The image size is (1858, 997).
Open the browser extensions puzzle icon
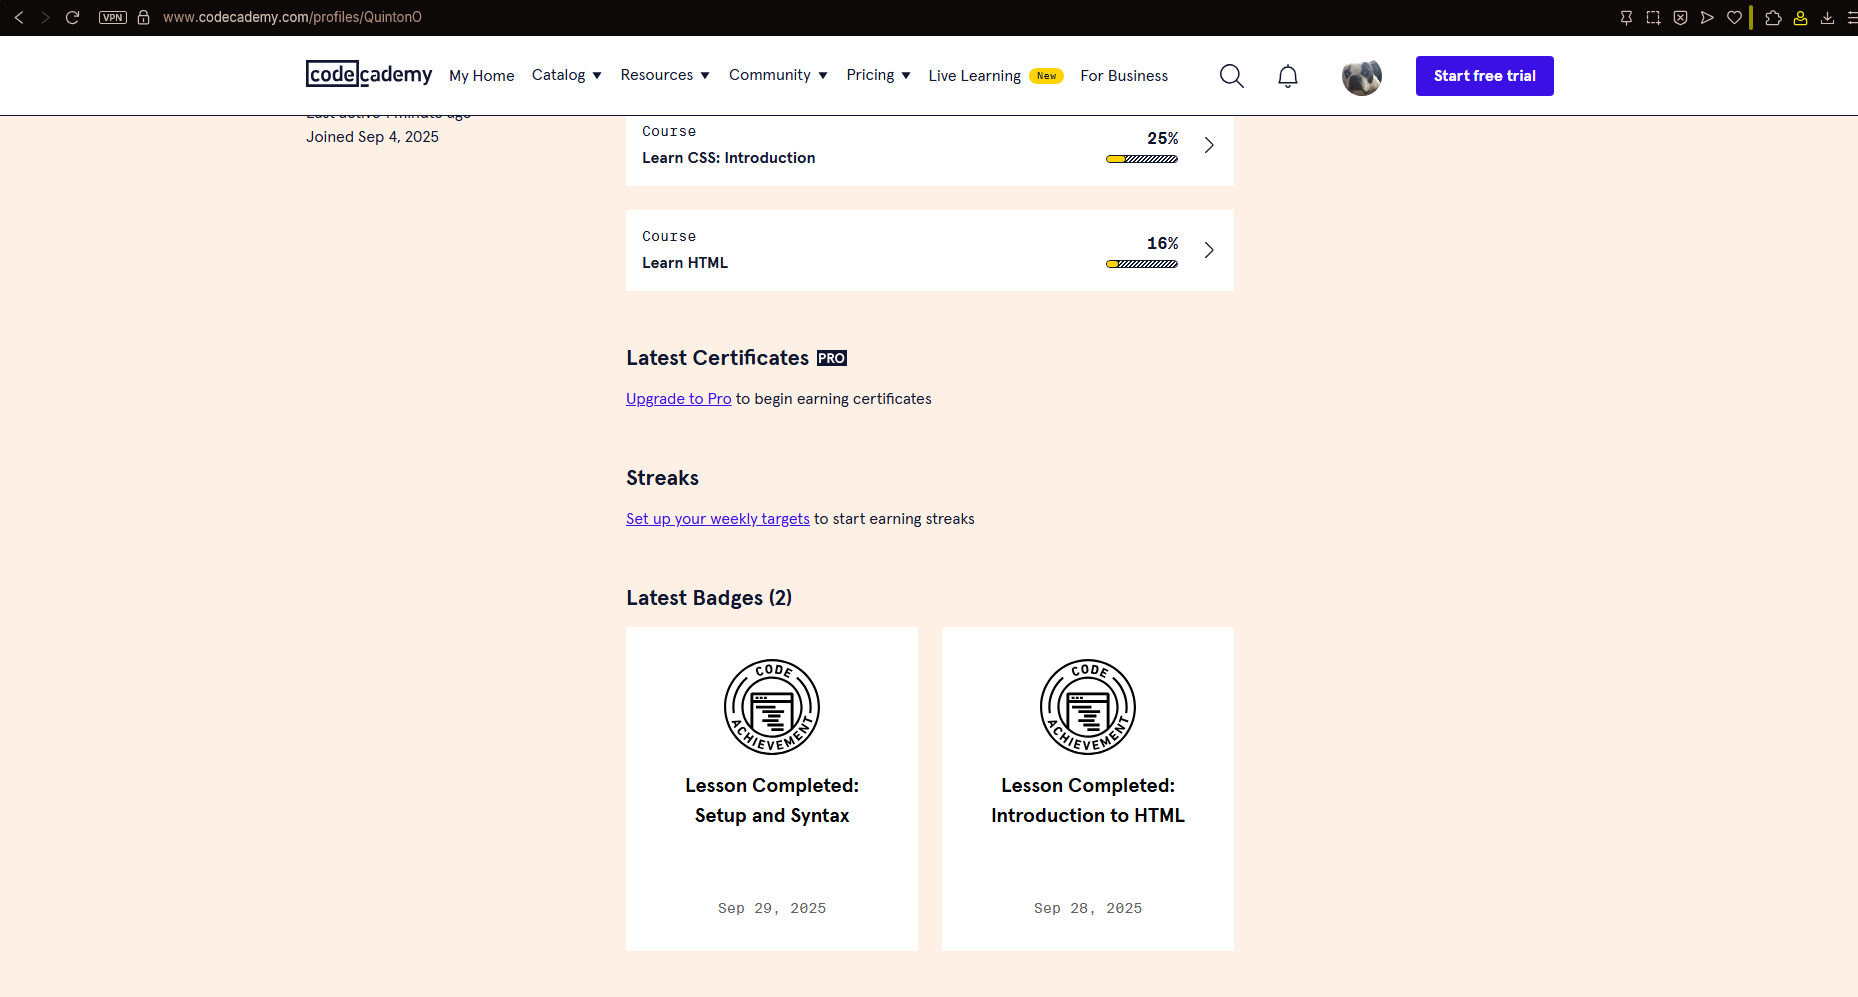point(1773,17)
